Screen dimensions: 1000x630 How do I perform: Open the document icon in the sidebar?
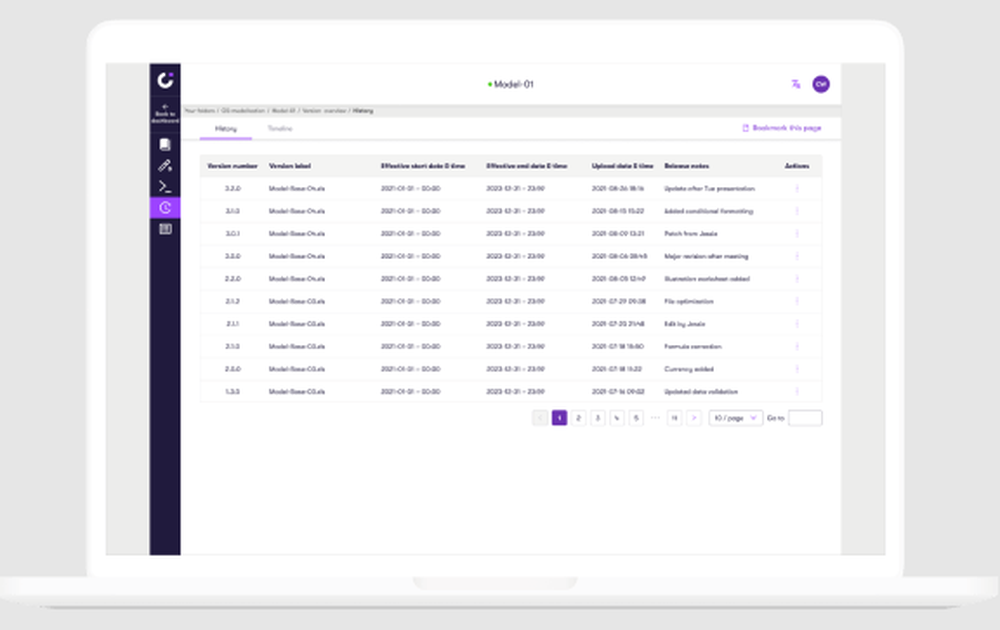click(x=165, y=145)
